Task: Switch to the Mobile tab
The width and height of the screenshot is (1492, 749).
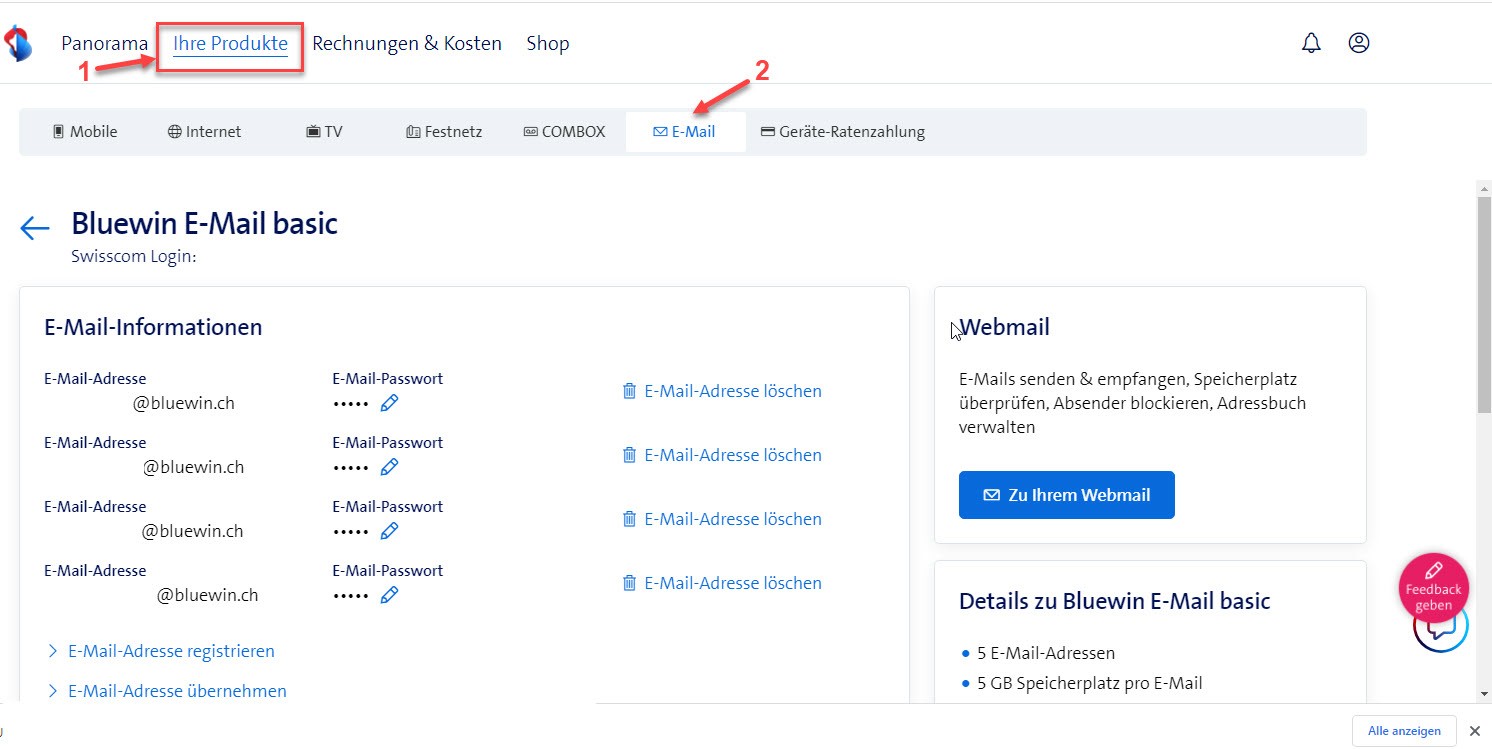Action: [x=85, y=132]
